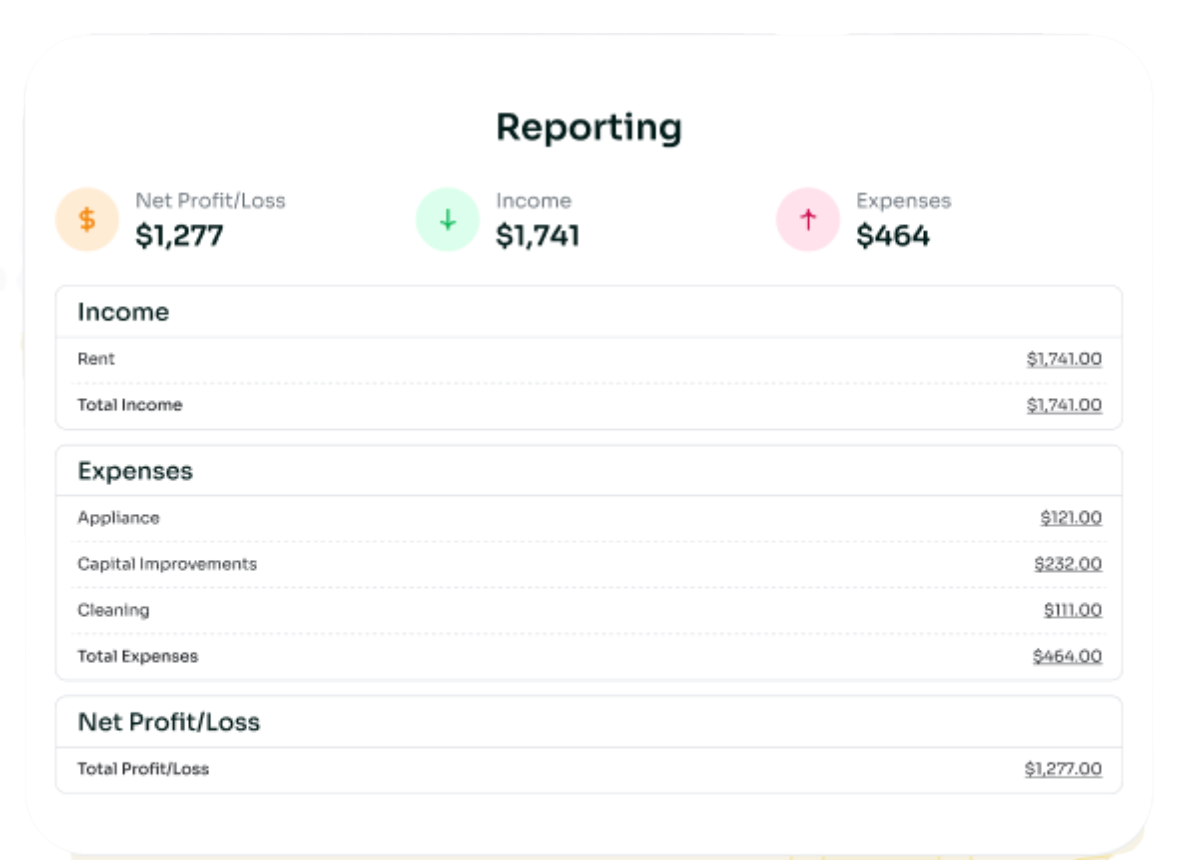Click the bold $1,741 summary figure
The image size is (1194, 860).
(538, 236)
